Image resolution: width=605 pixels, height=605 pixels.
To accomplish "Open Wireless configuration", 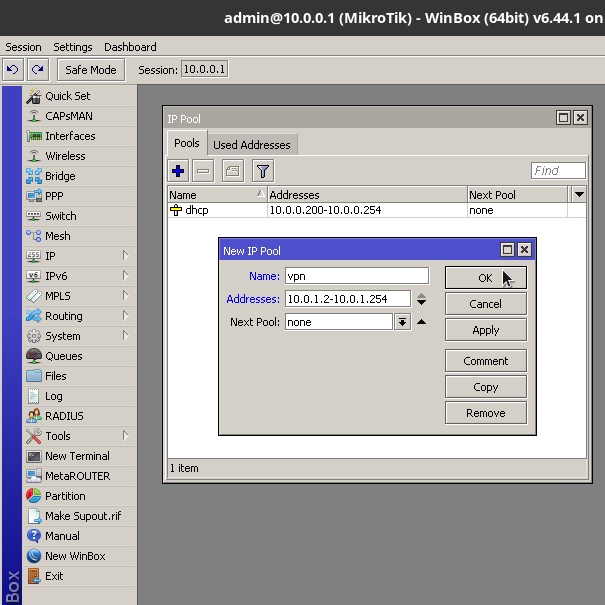I will (x=80, y=156).
